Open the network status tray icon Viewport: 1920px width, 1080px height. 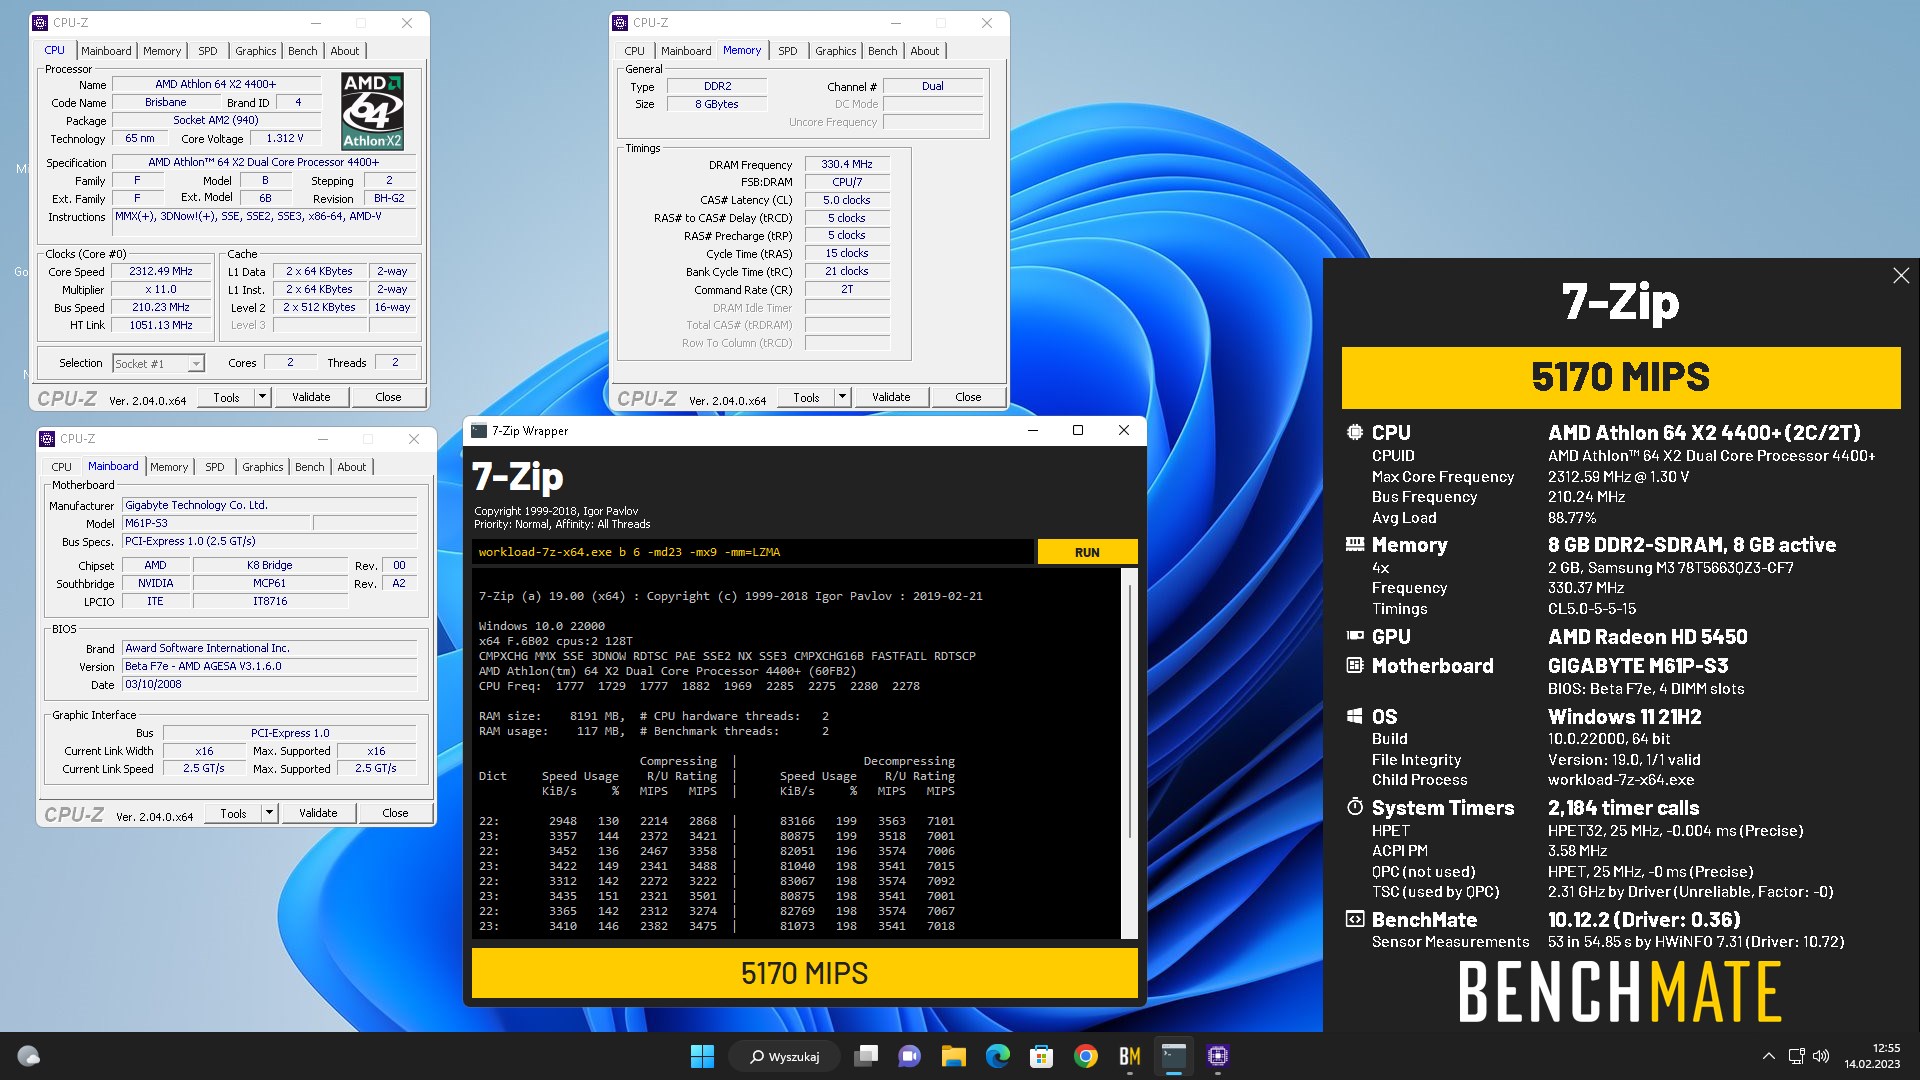(1796, 1056)
